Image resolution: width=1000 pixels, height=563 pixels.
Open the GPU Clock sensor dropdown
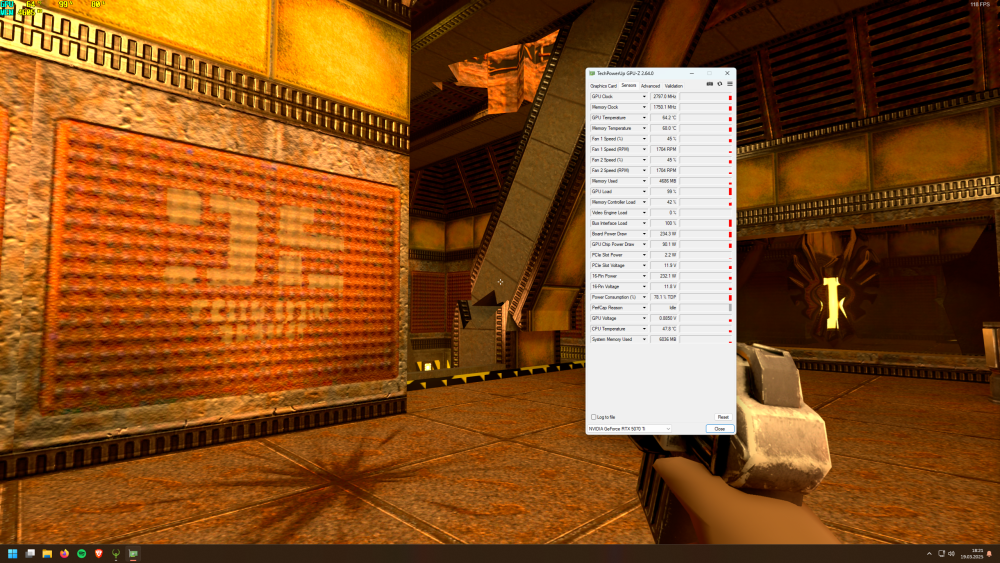644,97
